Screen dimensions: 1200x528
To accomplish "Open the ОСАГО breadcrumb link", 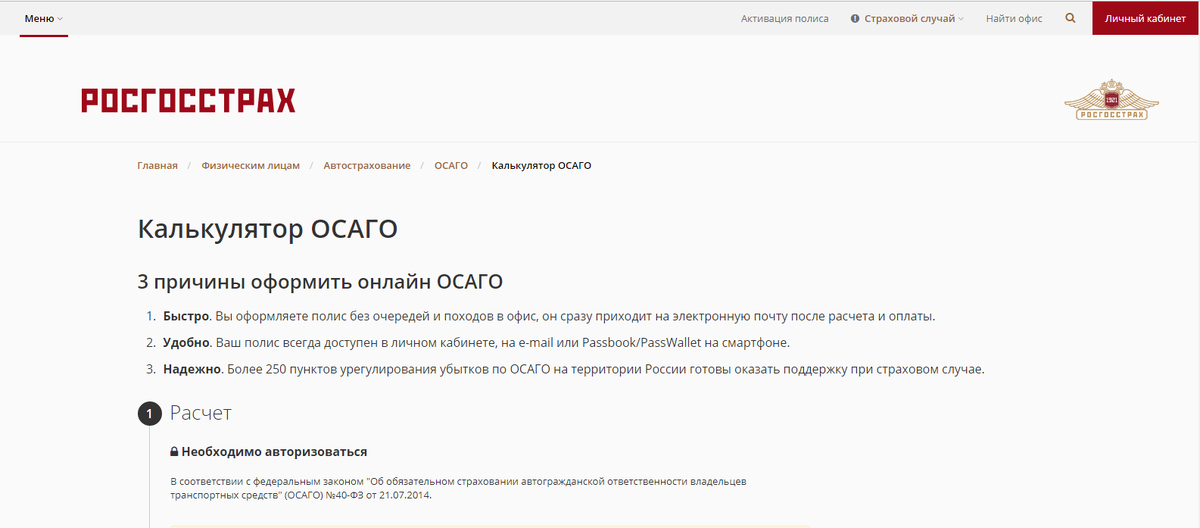I will coord(451,165).
